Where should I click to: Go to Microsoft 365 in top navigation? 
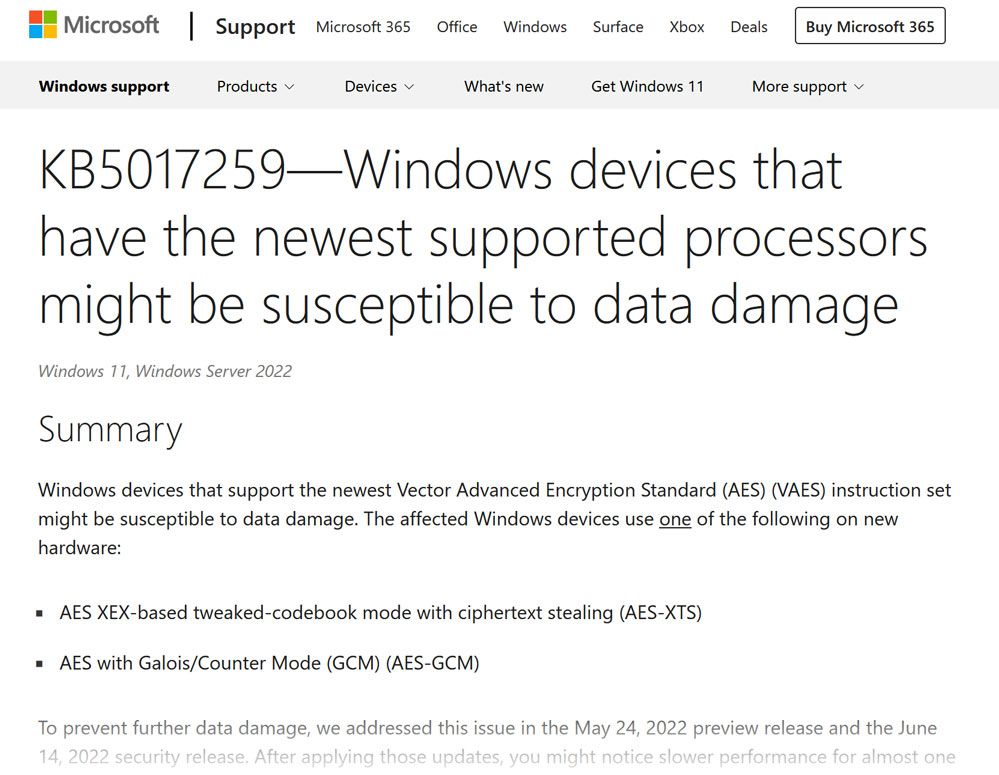point(363,27)
